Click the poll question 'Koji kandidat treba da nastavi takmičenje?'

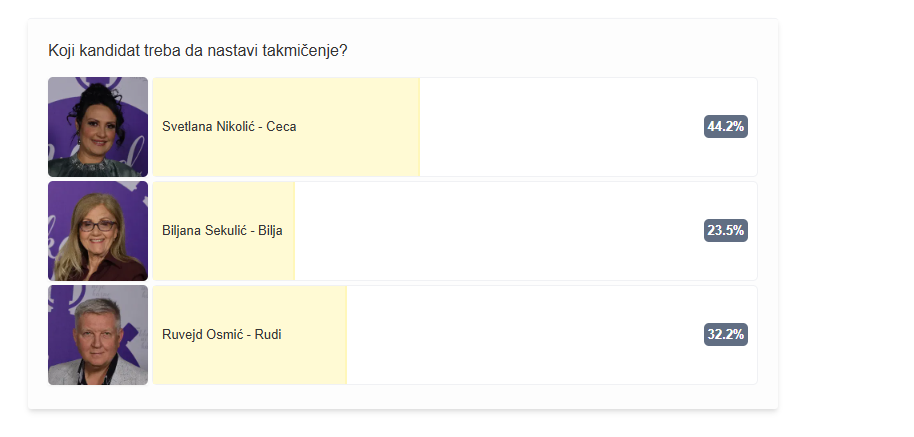[198, 51]
